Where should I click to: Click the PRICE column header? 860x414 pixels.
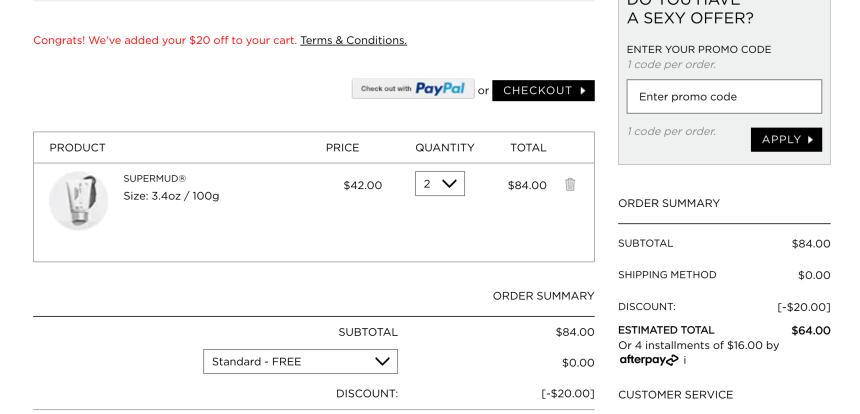pyautogui.click(x=342, y=148)
